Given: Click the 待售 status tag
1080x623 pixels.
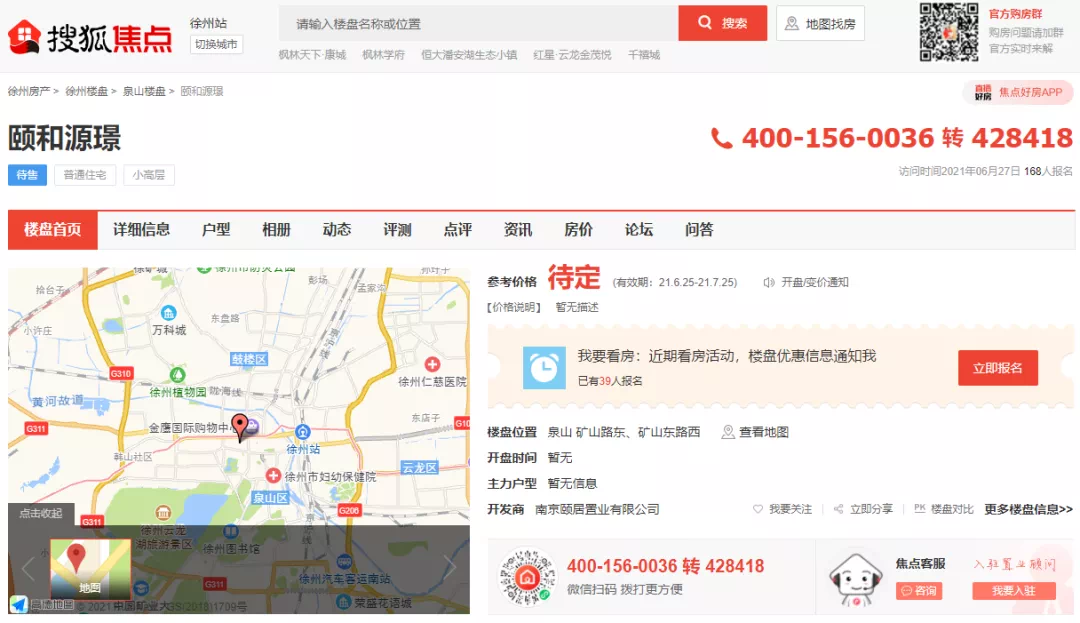Looking at the screenshot, I should coord(28,175).
